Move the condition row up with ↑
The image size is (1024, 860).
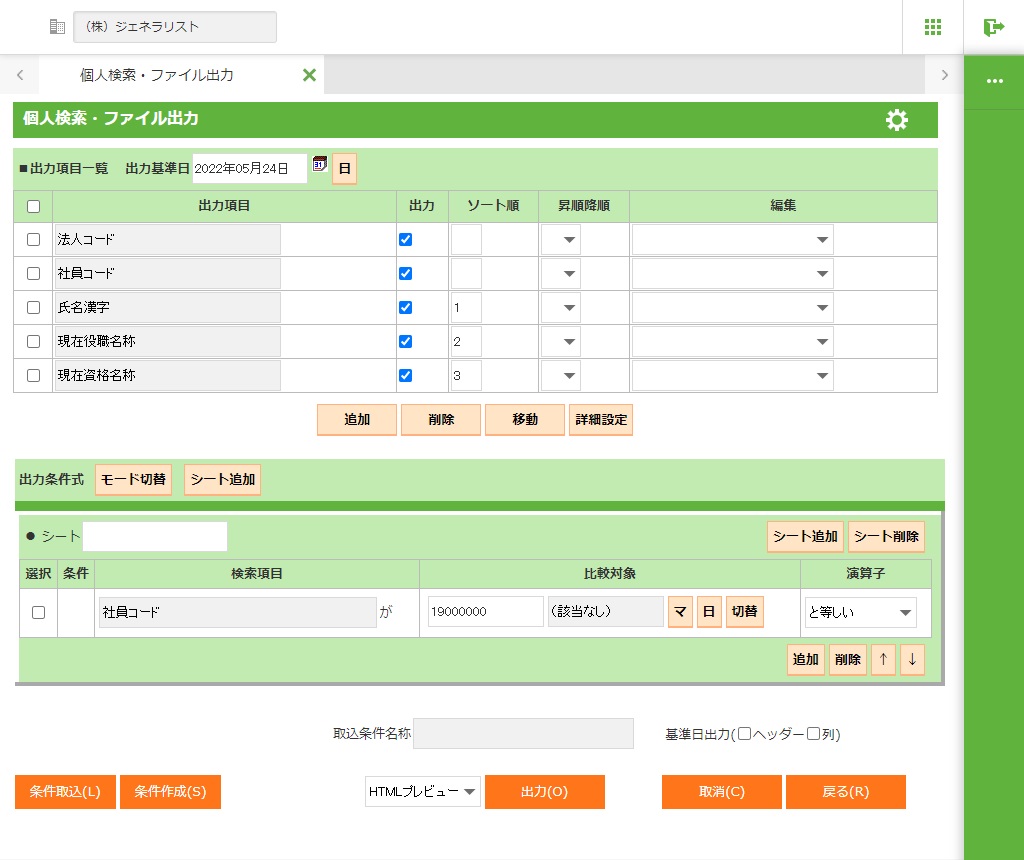click(883, 660)
